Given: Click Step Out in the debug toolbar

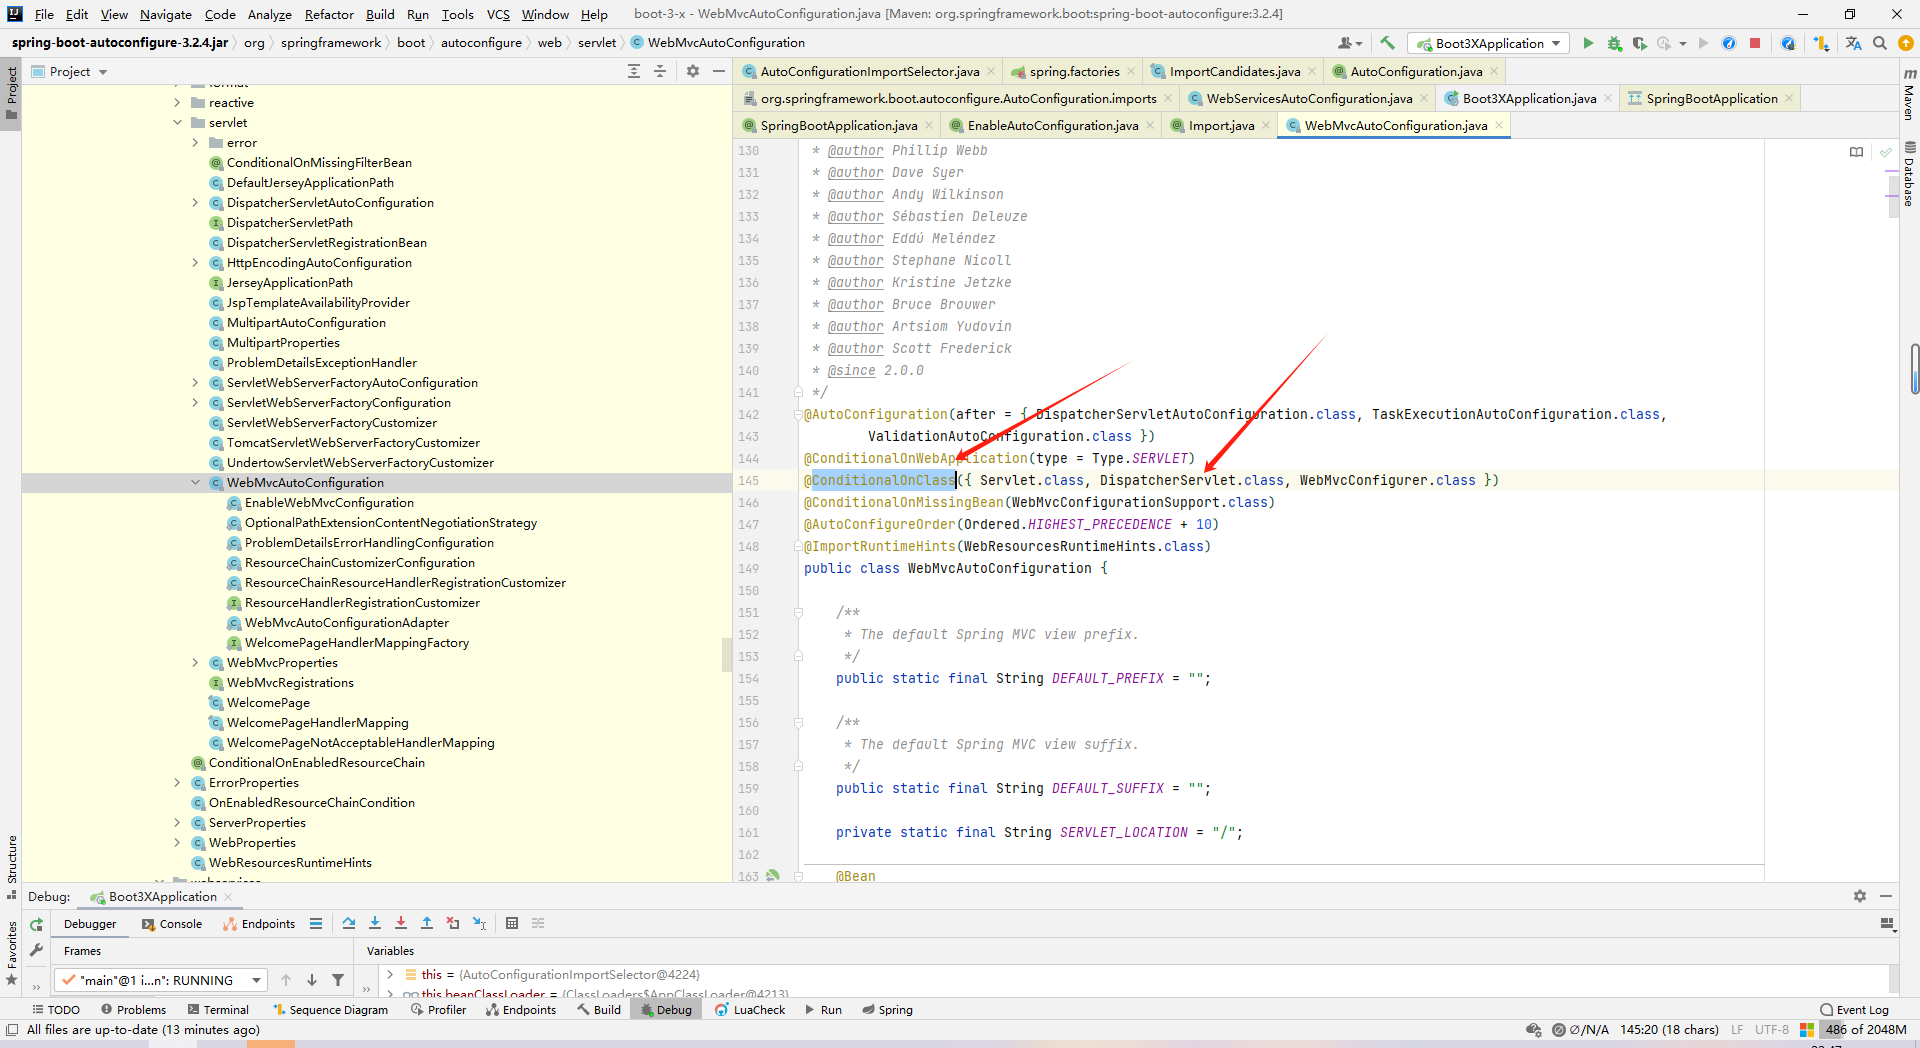Looking at the screenshot, I should click(x=427, y=923).
